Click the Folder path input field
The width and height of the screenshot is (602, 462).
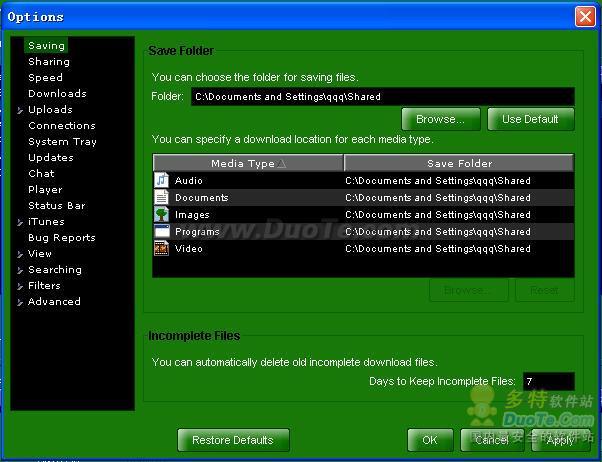click(x=382, y=96)
